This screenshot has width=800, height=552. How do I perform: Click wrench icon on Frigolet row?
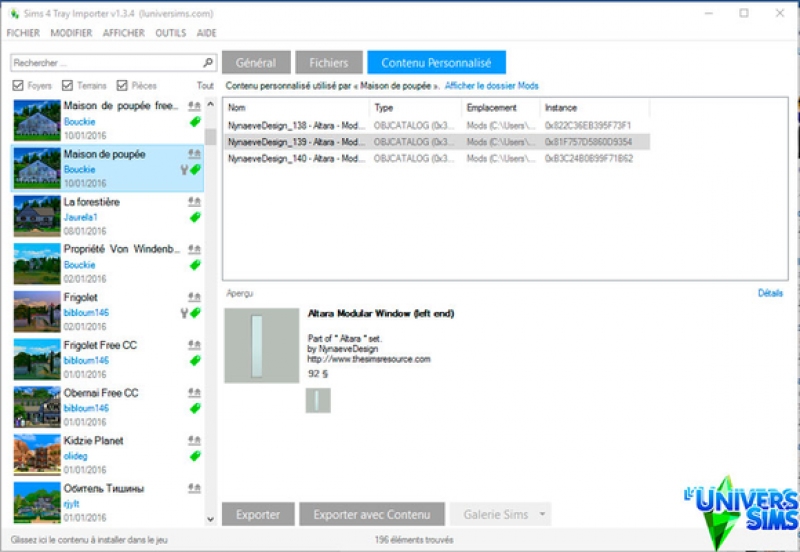click(184, 313)
